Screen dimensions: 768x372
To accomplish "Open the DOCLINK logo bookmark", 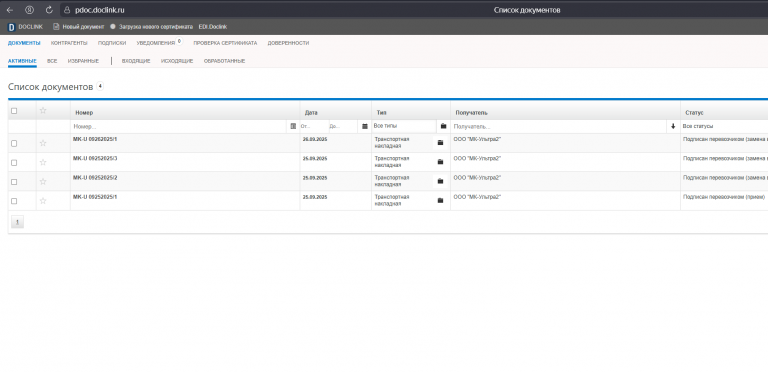I will tap(25, 27).
